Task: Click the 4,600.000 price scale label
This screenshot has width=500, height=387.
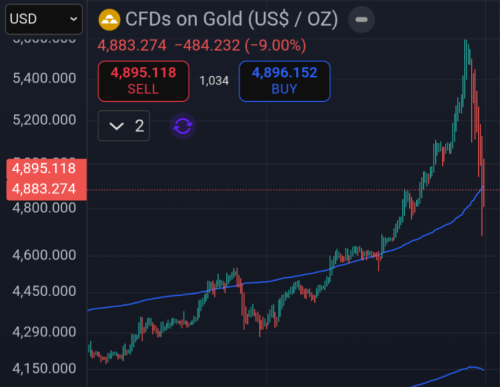Action: coord(44,255)
